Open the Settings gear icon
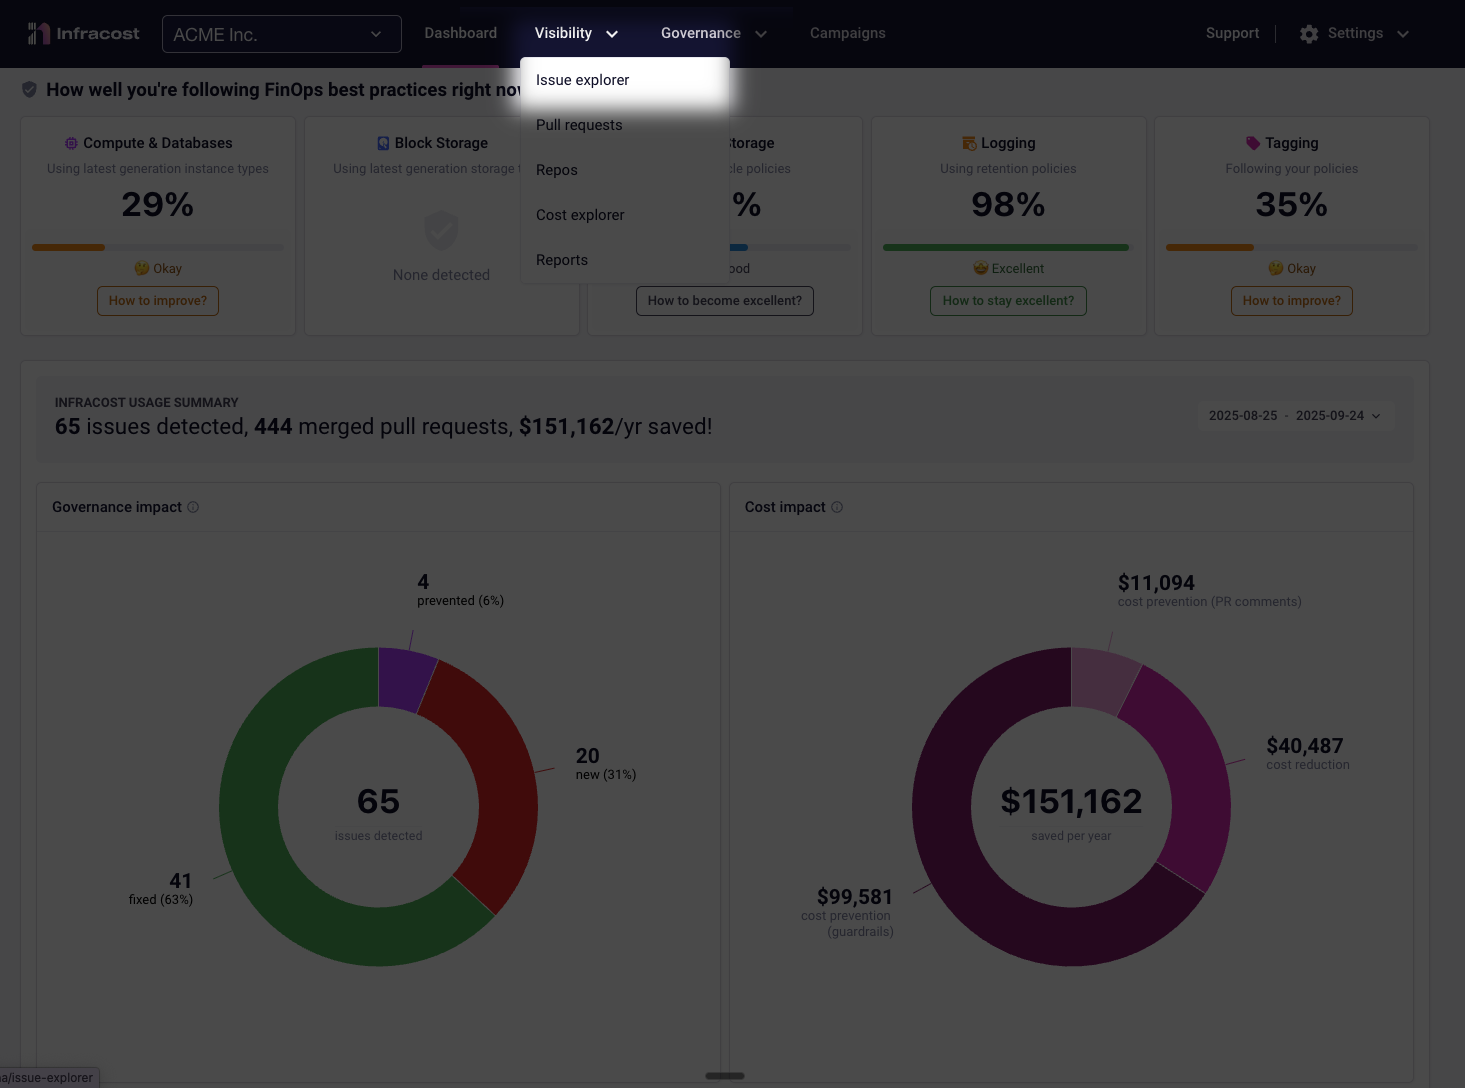 pyautogui.click(x=1309, y=34)
